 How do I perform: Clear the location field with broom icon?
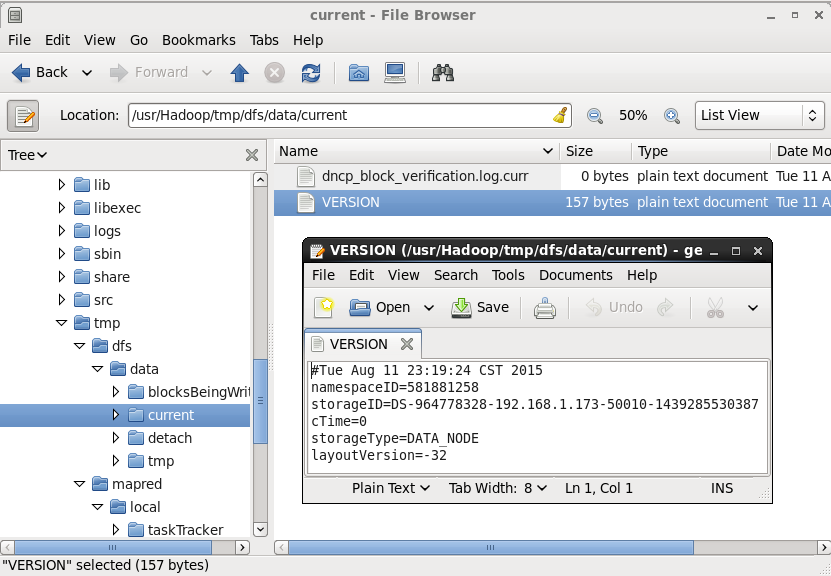560,115
